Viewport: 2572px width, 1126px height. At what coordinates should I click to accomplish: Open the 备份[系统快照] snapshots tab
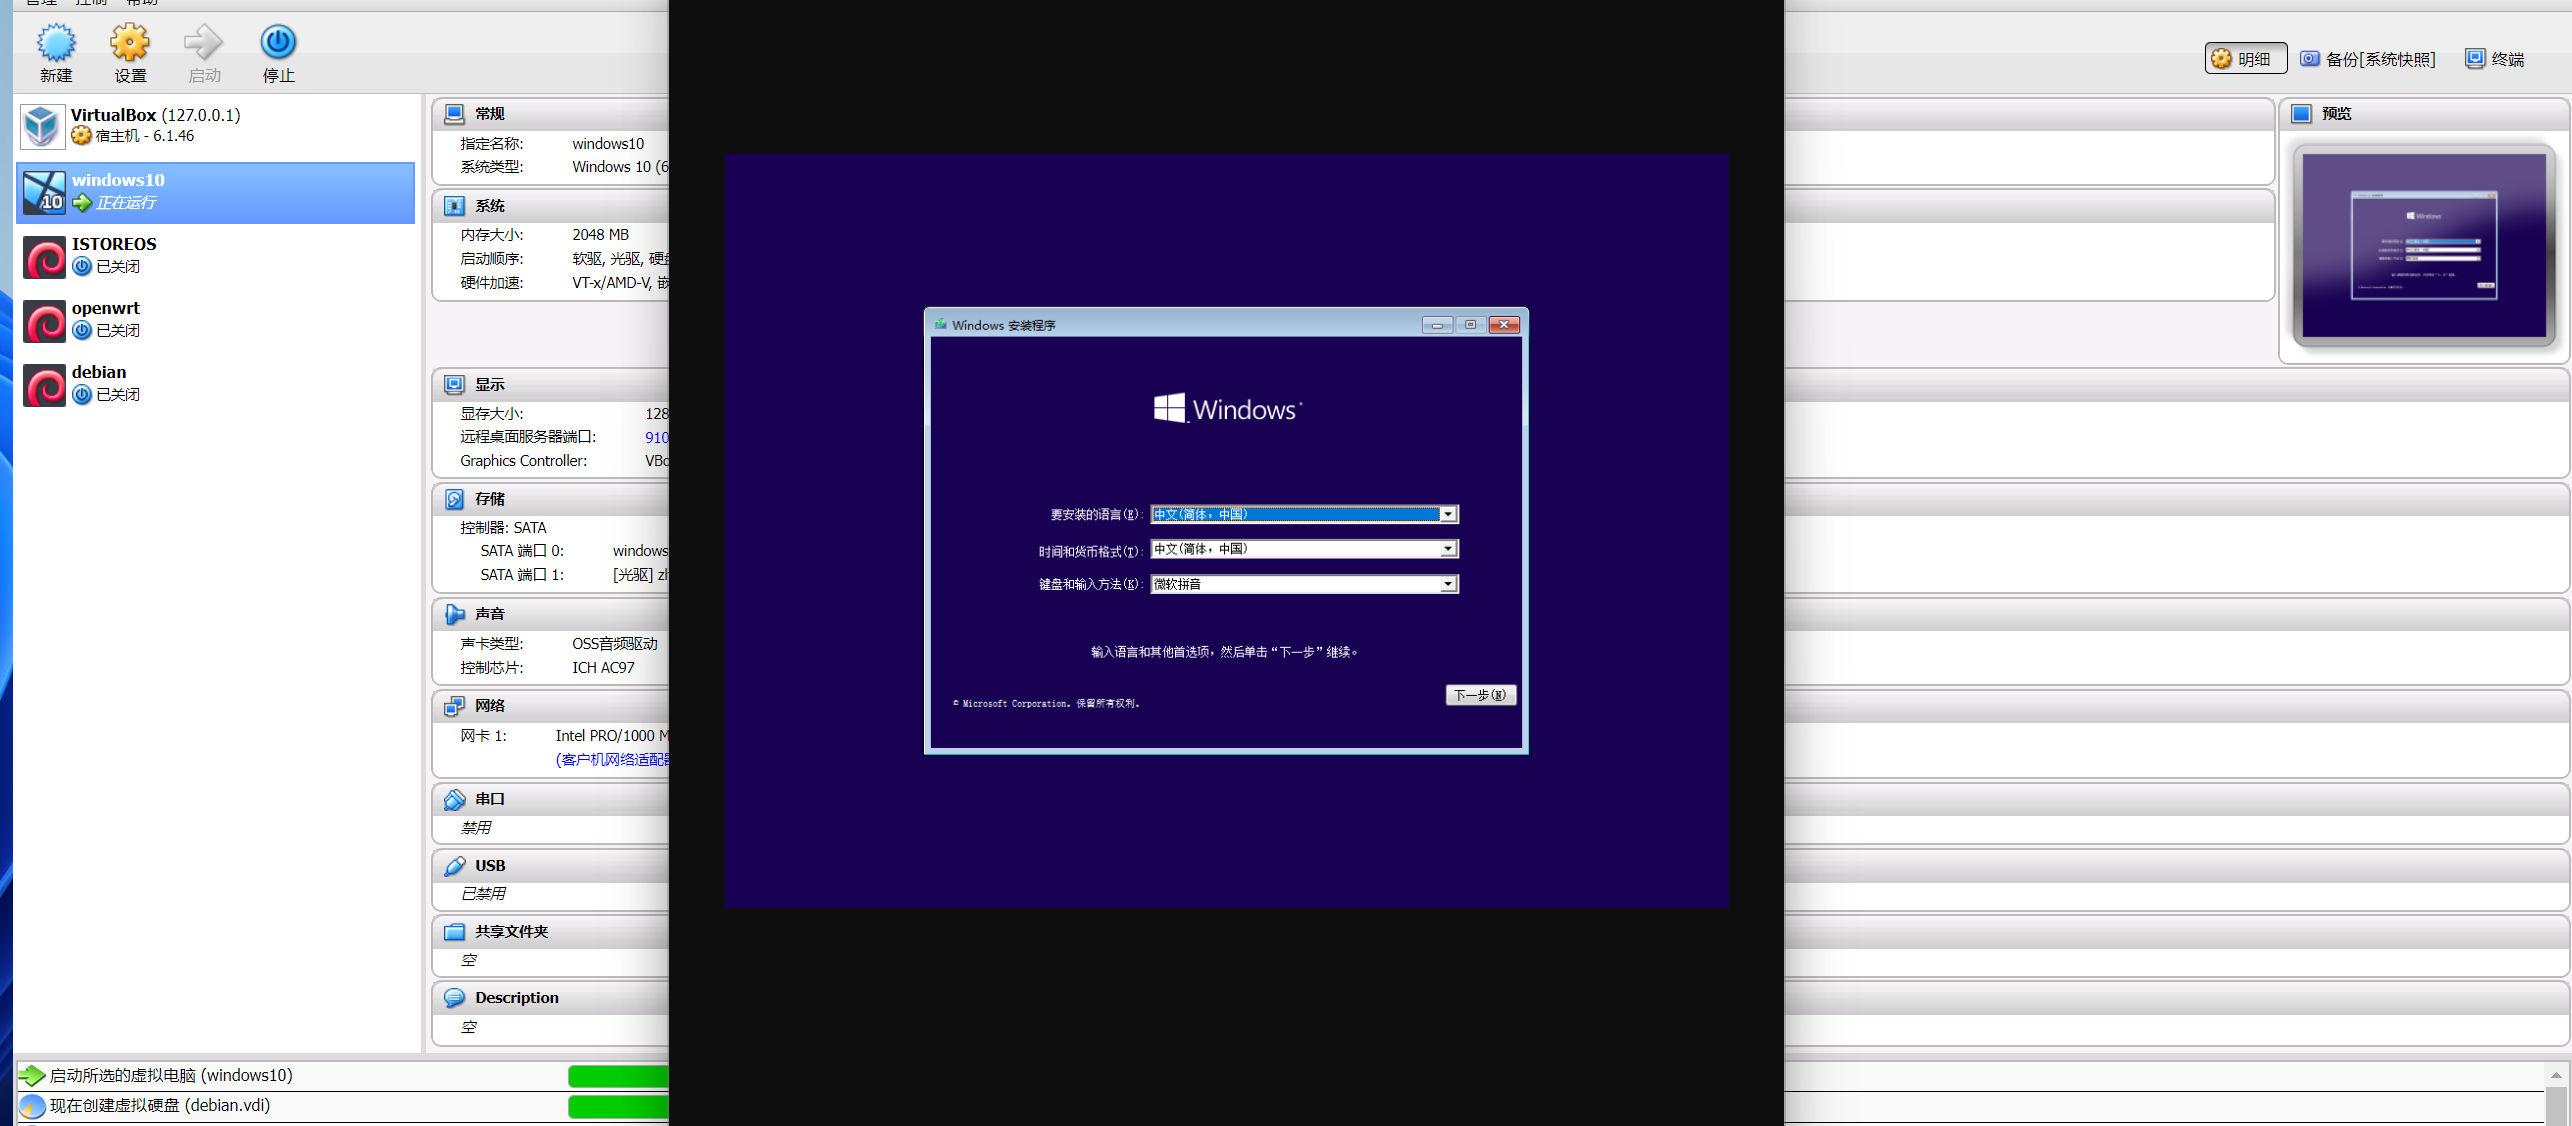click(2366, 59)
